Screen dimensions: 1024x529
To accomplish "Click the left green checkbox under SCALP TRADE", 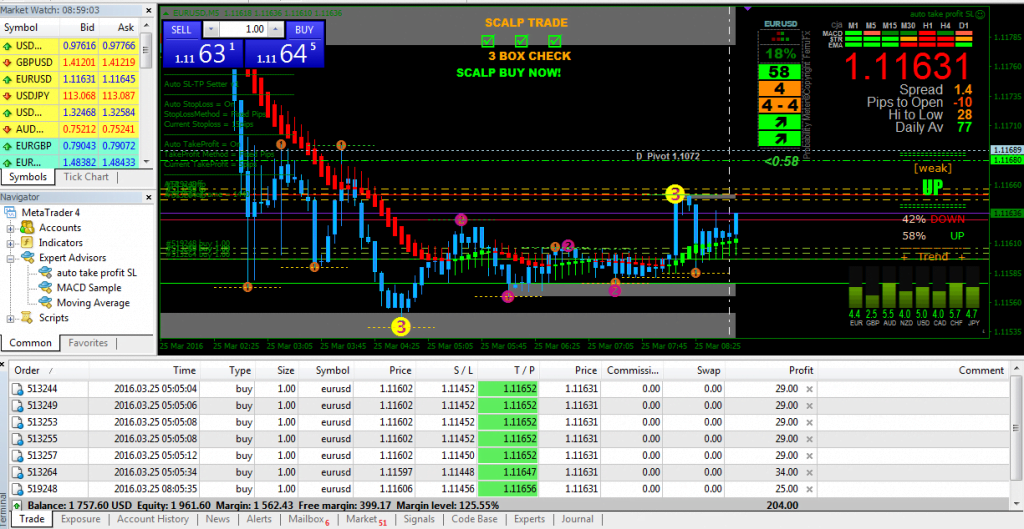I will point(487,41).
